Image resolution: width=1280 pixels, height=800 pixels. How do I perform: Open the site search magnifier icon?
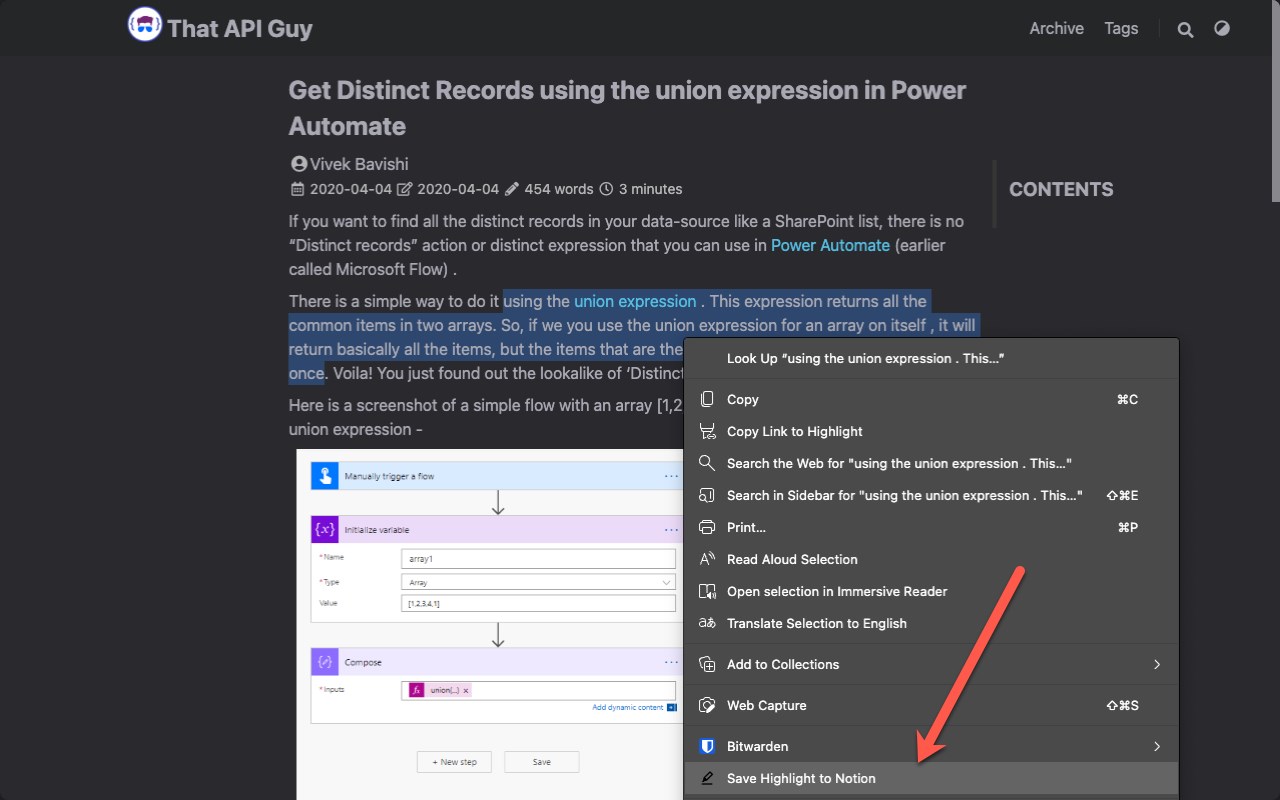(x=1185, y=30)
